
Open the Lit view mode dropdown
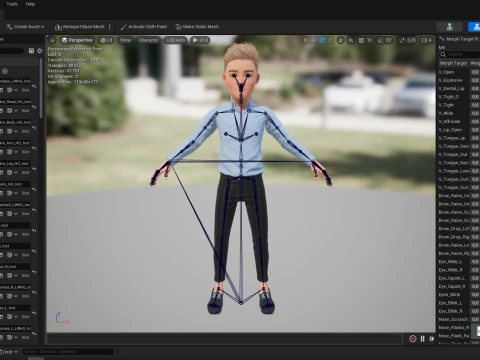106,40
